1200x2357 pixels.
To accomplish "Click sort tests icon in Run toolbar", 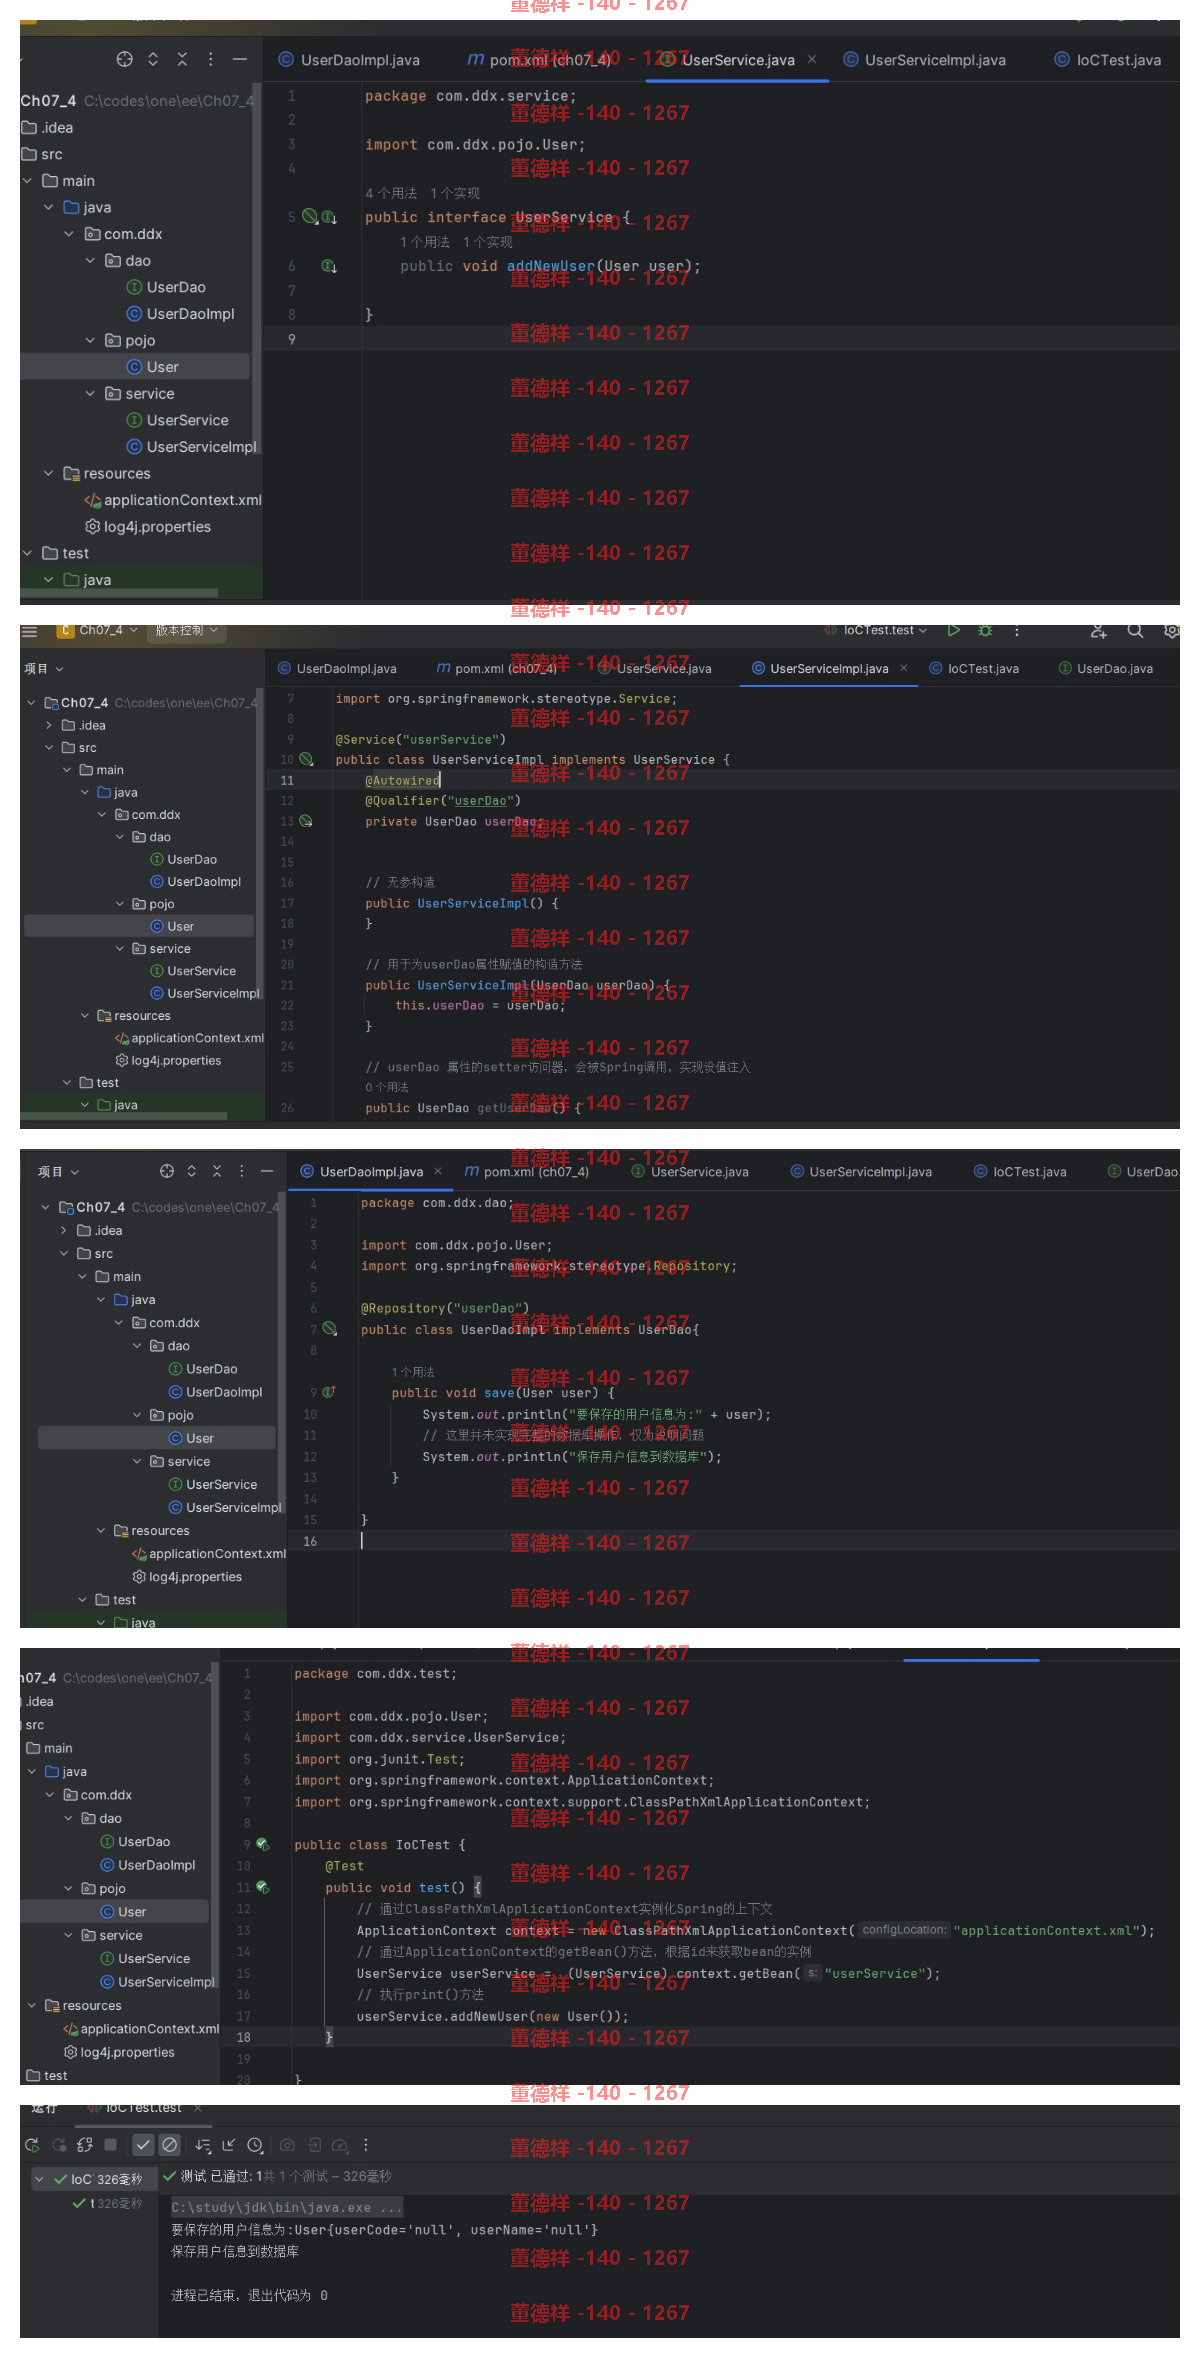I will pos(203,2145).
